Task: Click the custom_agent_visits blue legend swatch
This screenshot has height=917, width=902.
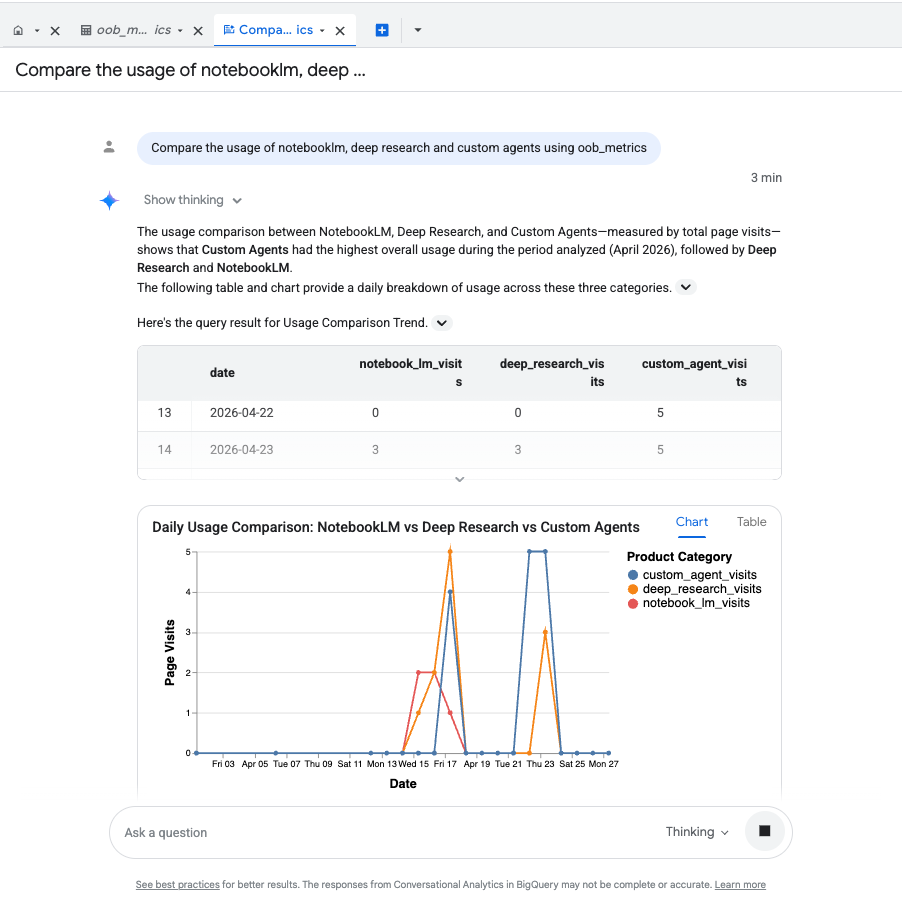Action: click(x=633, y=575)
